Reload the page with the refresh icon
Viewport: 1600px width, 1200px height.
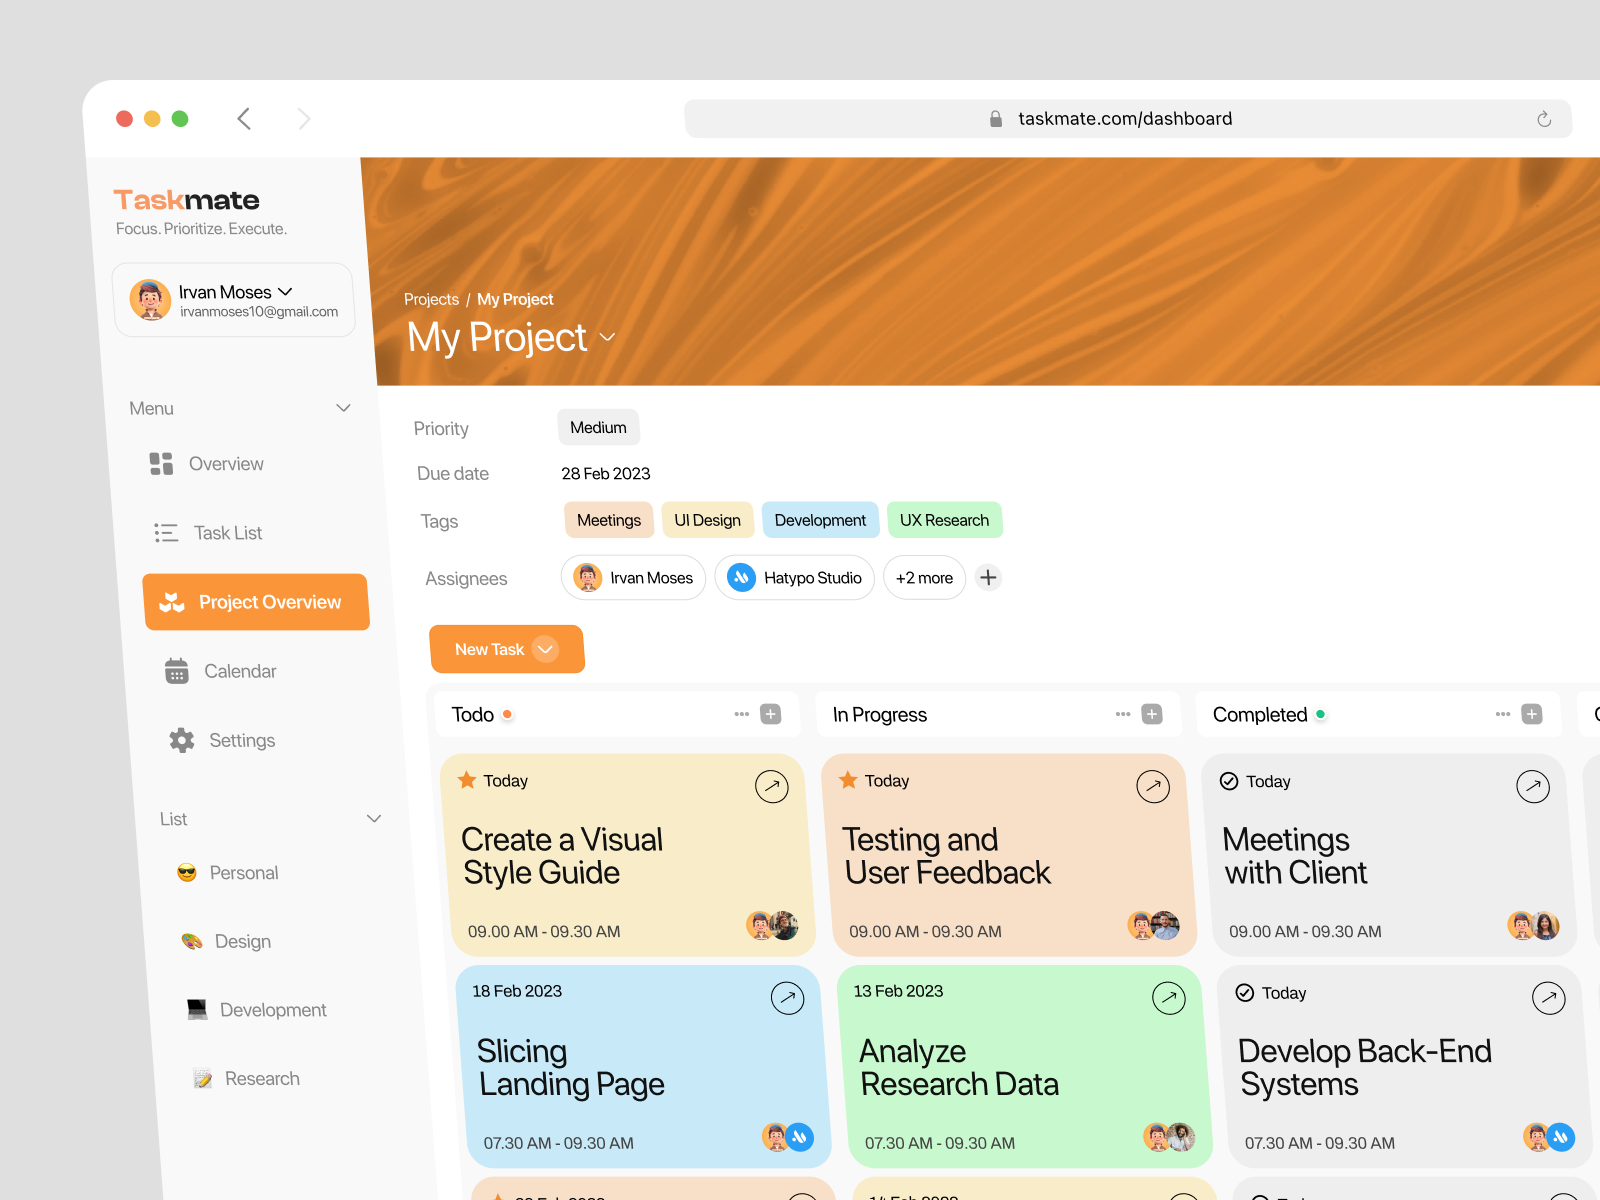coord(1544,119)
